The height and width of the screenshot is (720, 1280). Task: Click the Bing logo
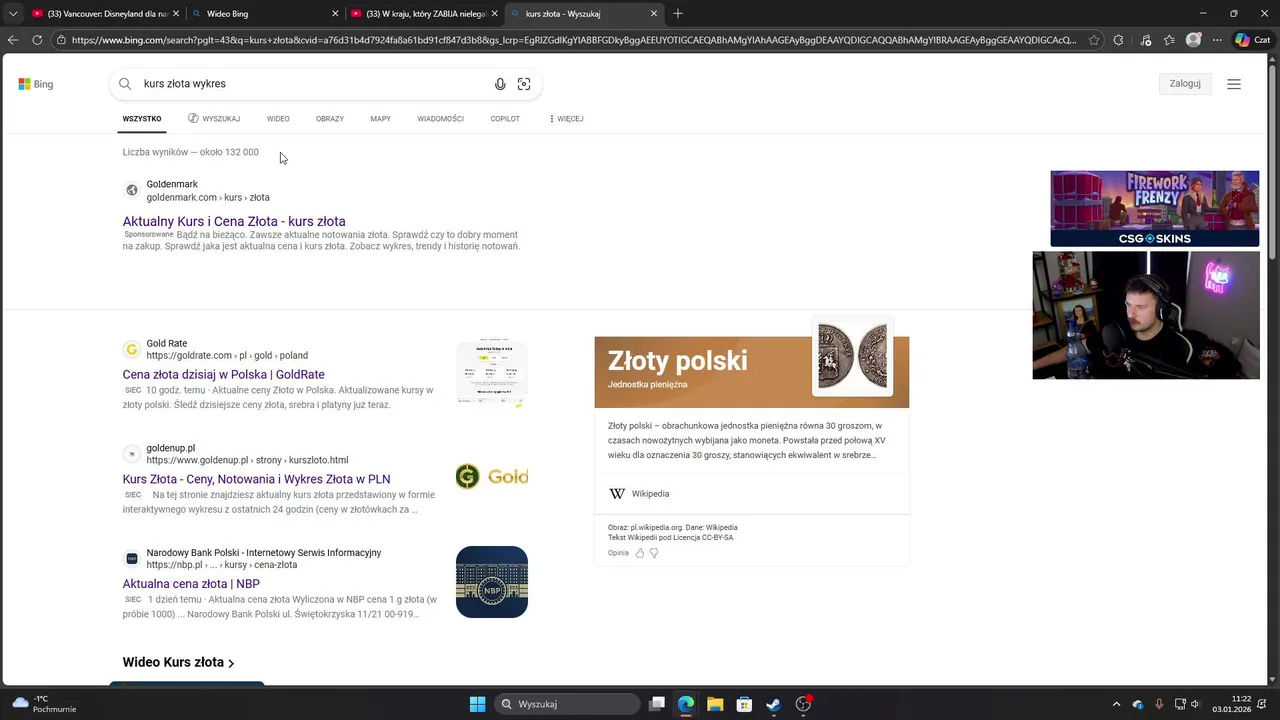click(x=36, y=84)
